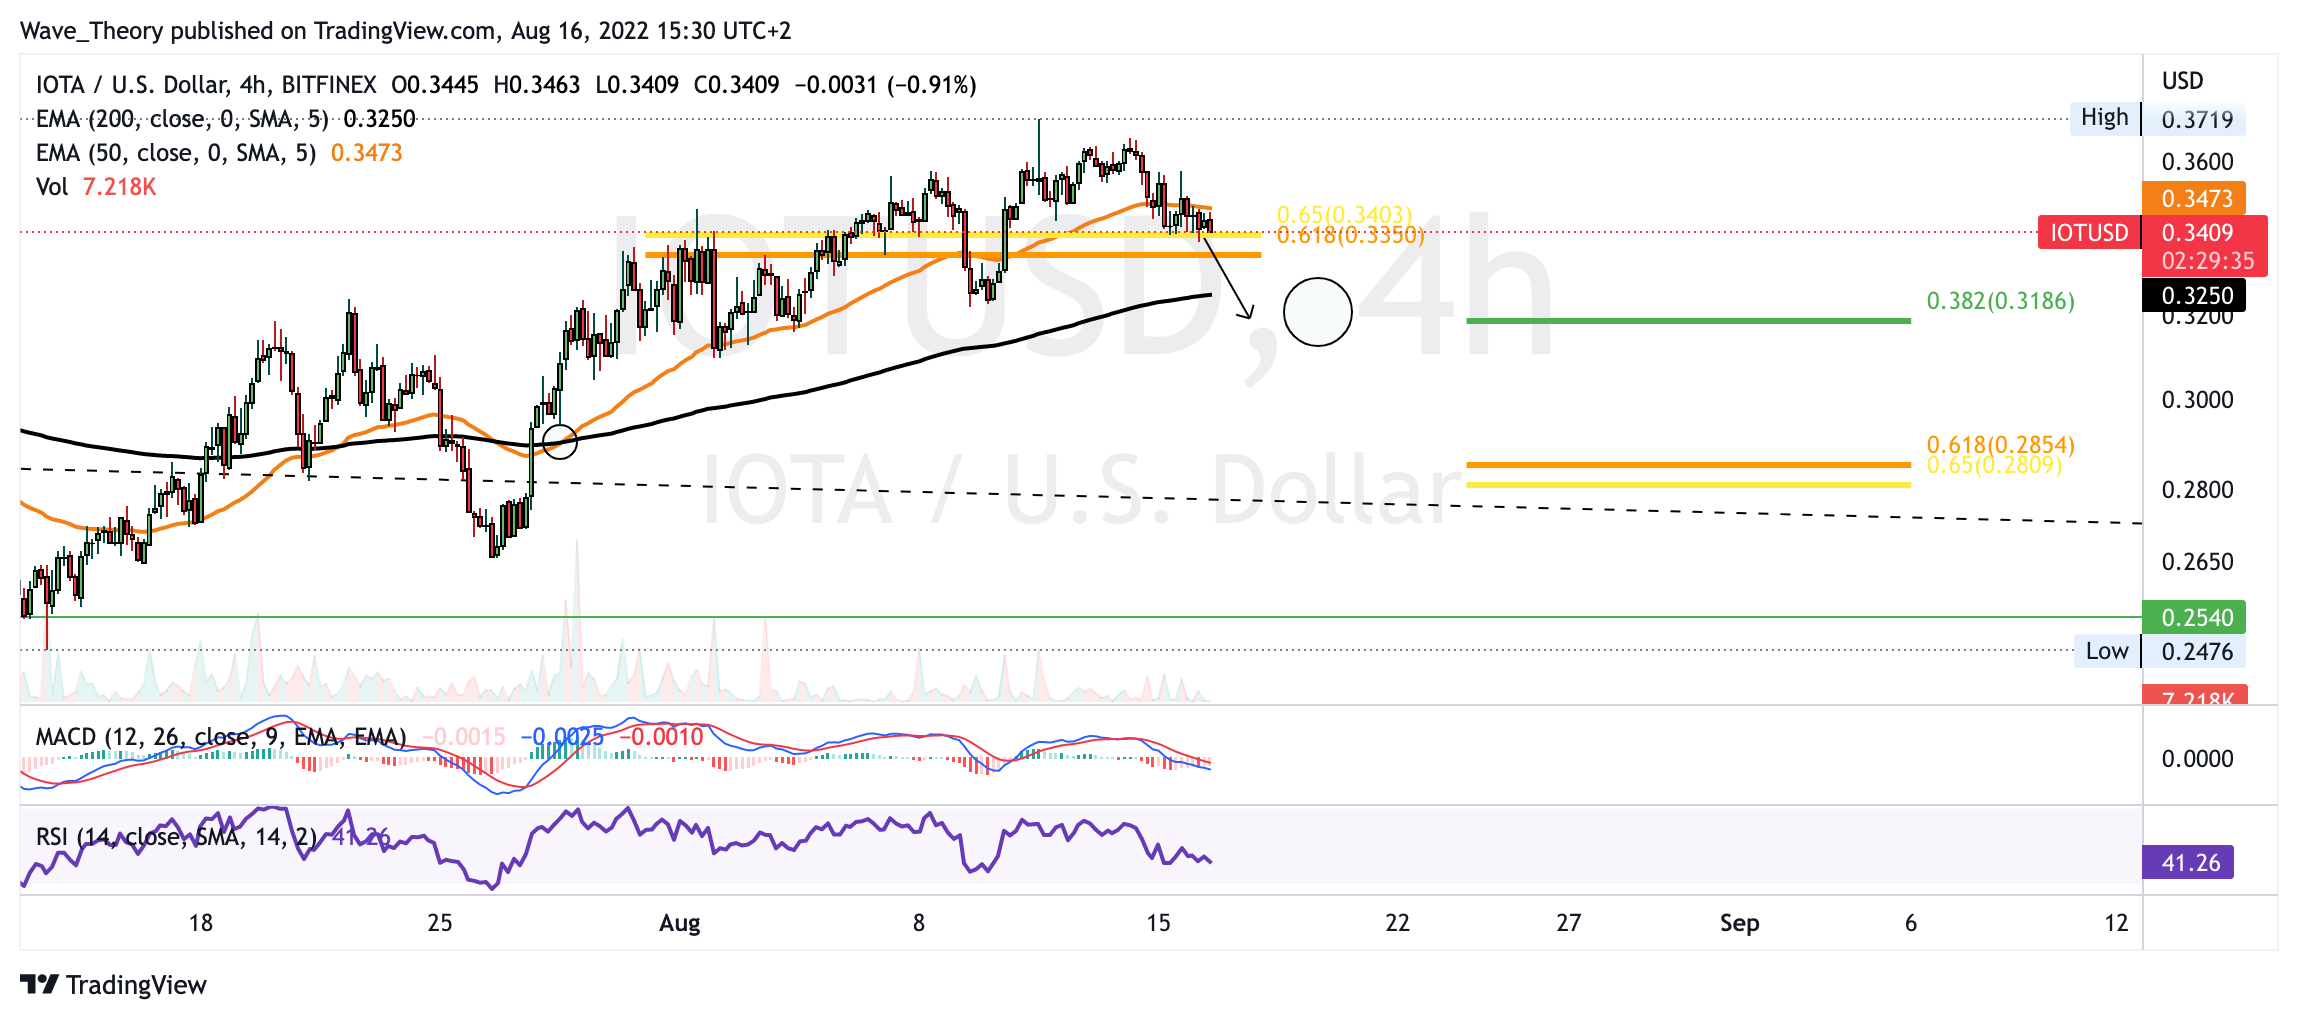The height and width of the screenshot is (1020, 2298).
Task: Click the black 0.3250 EMA price label
Action: pyautogui.click(x=2195, y=295)
